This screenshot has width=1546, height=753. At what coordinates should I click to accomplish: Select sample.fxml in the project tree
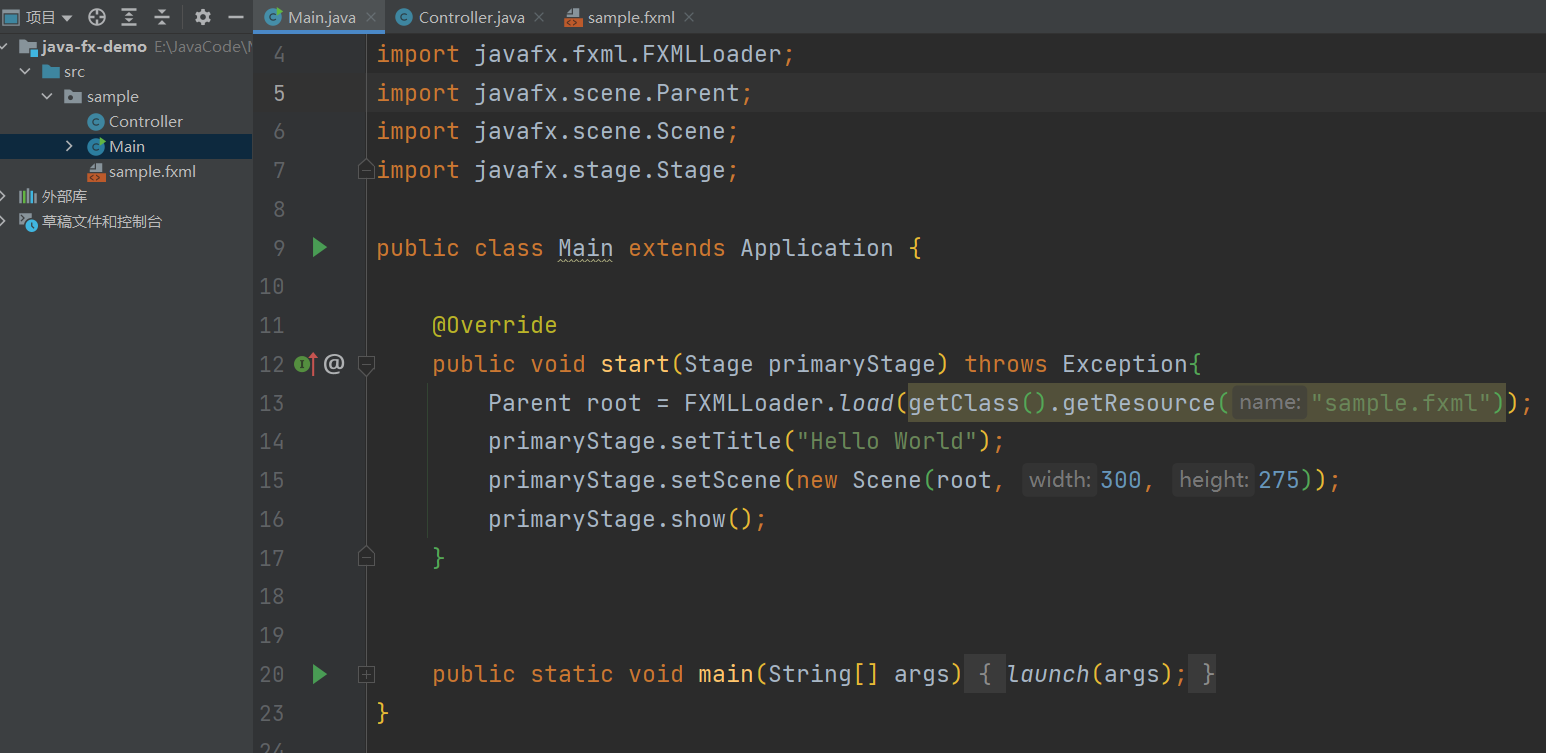pyautogui.click(x=152, y=171)
